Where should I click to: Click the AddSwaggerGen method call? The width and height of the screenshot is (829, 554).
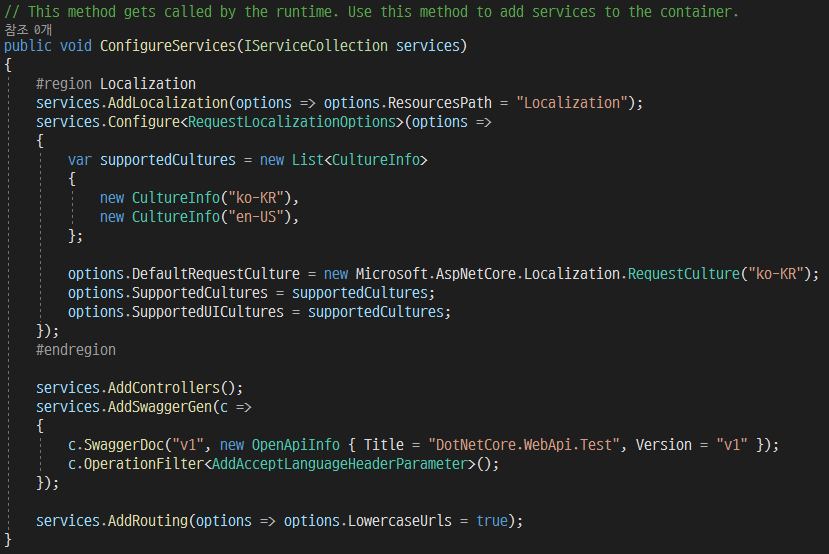pyautogui.click(x=160, y=407)
